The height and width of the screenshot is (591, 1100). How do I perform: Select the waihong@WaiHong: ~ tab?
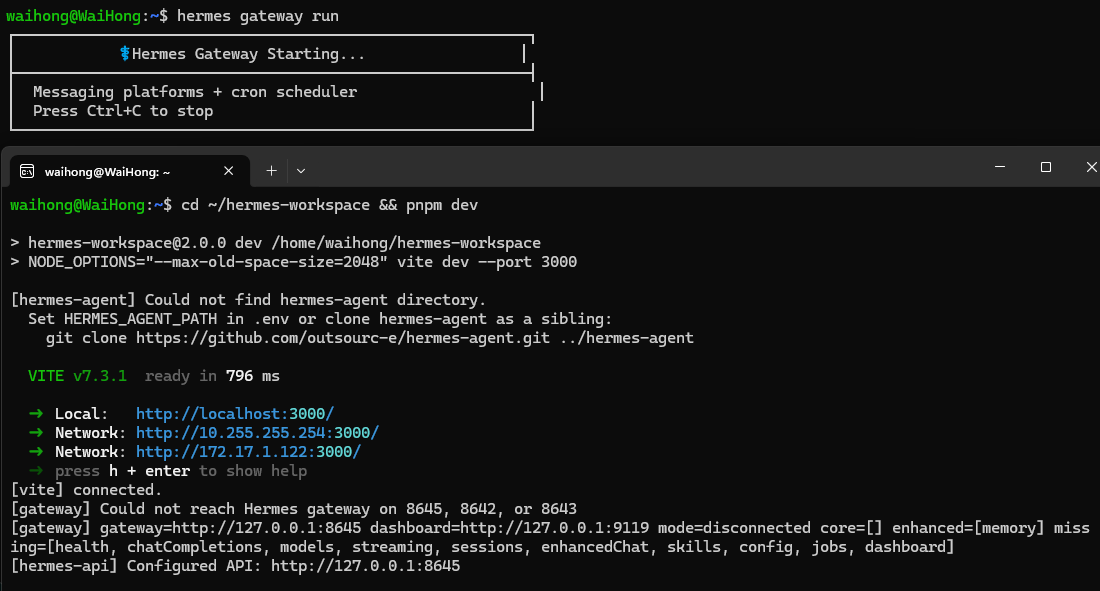pyautogui.click(x=130, y=171)
